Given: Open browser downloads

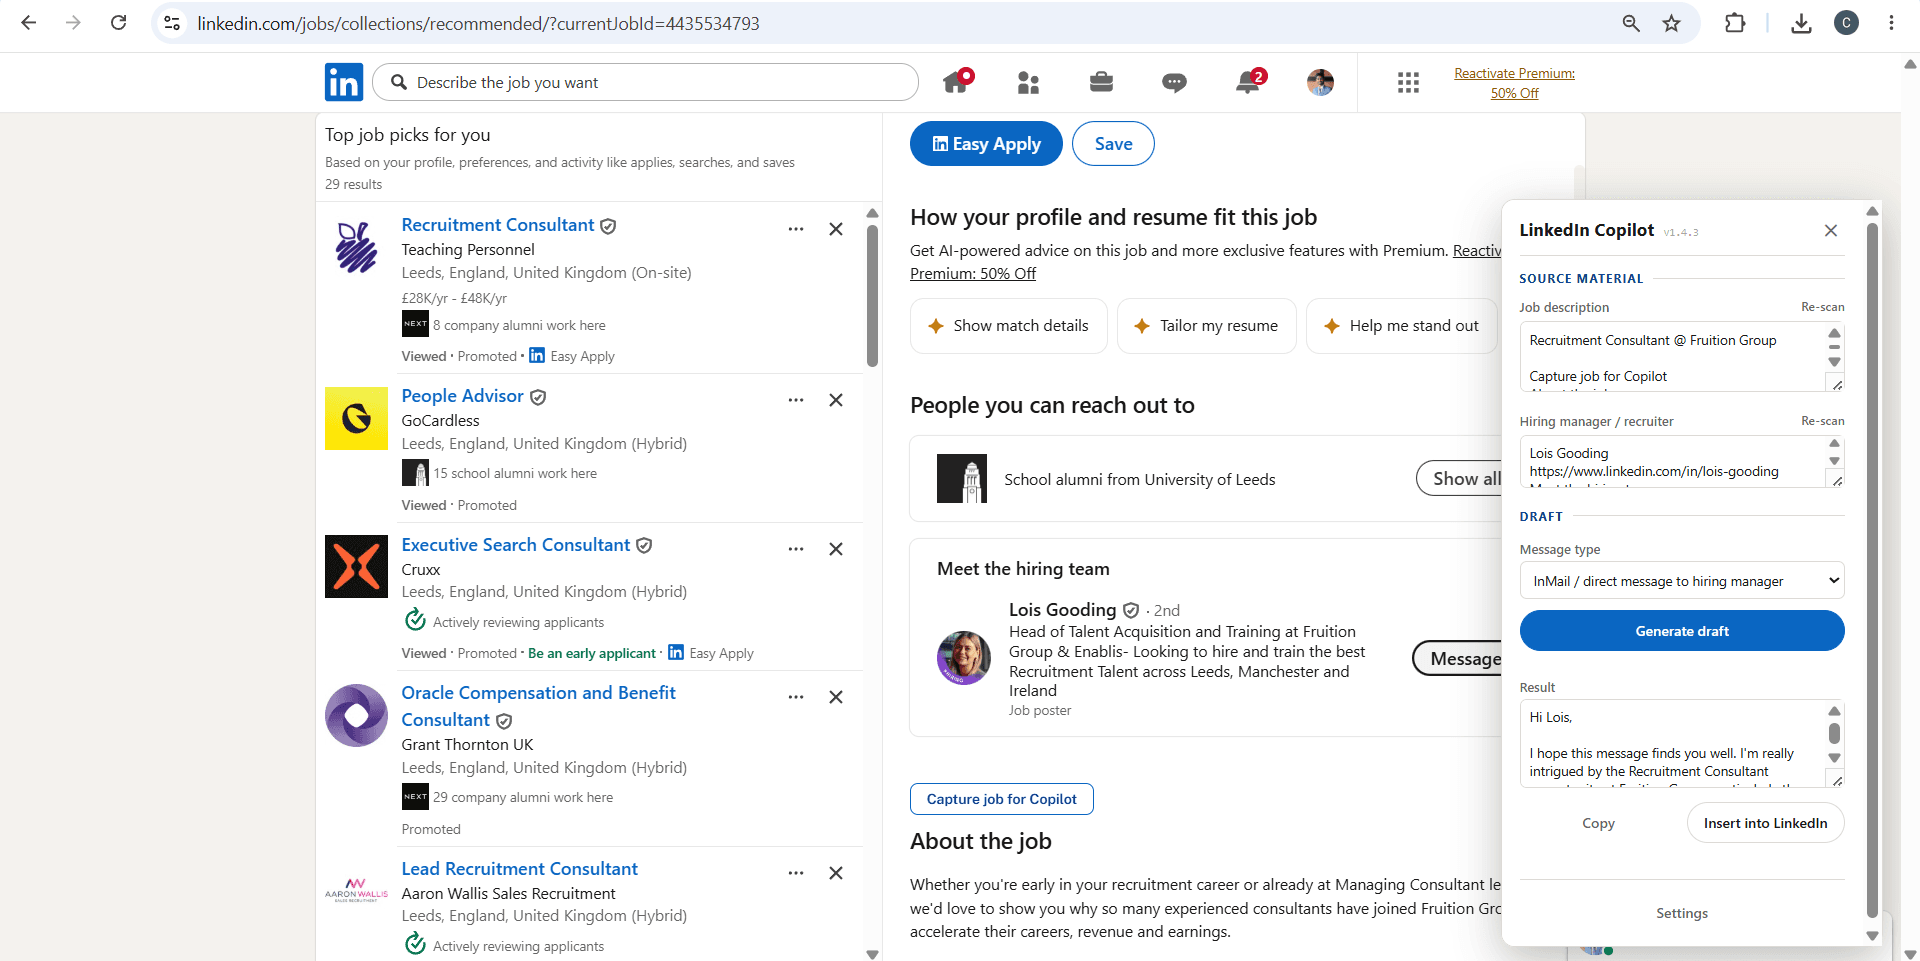Looking at the screenshot, I should point(1801,23).
